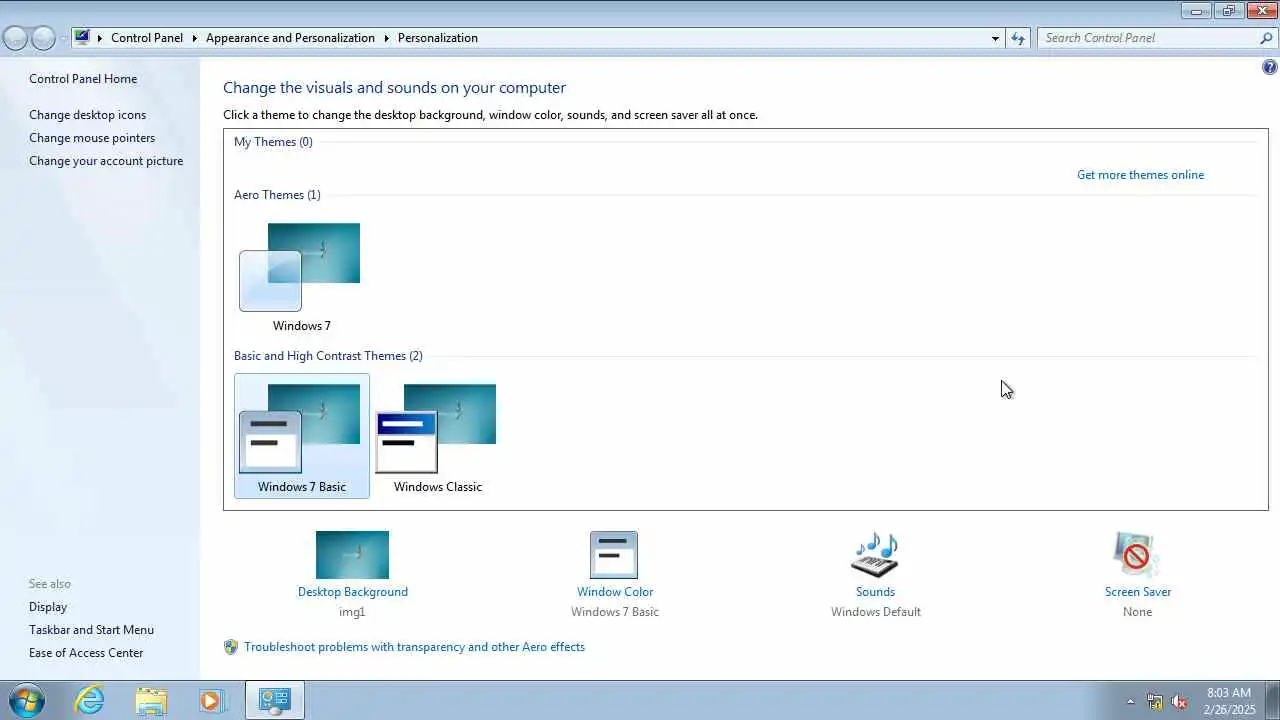Click the Refresh button in address bar
1280x720 pixels.
(x=1018, y=38)
